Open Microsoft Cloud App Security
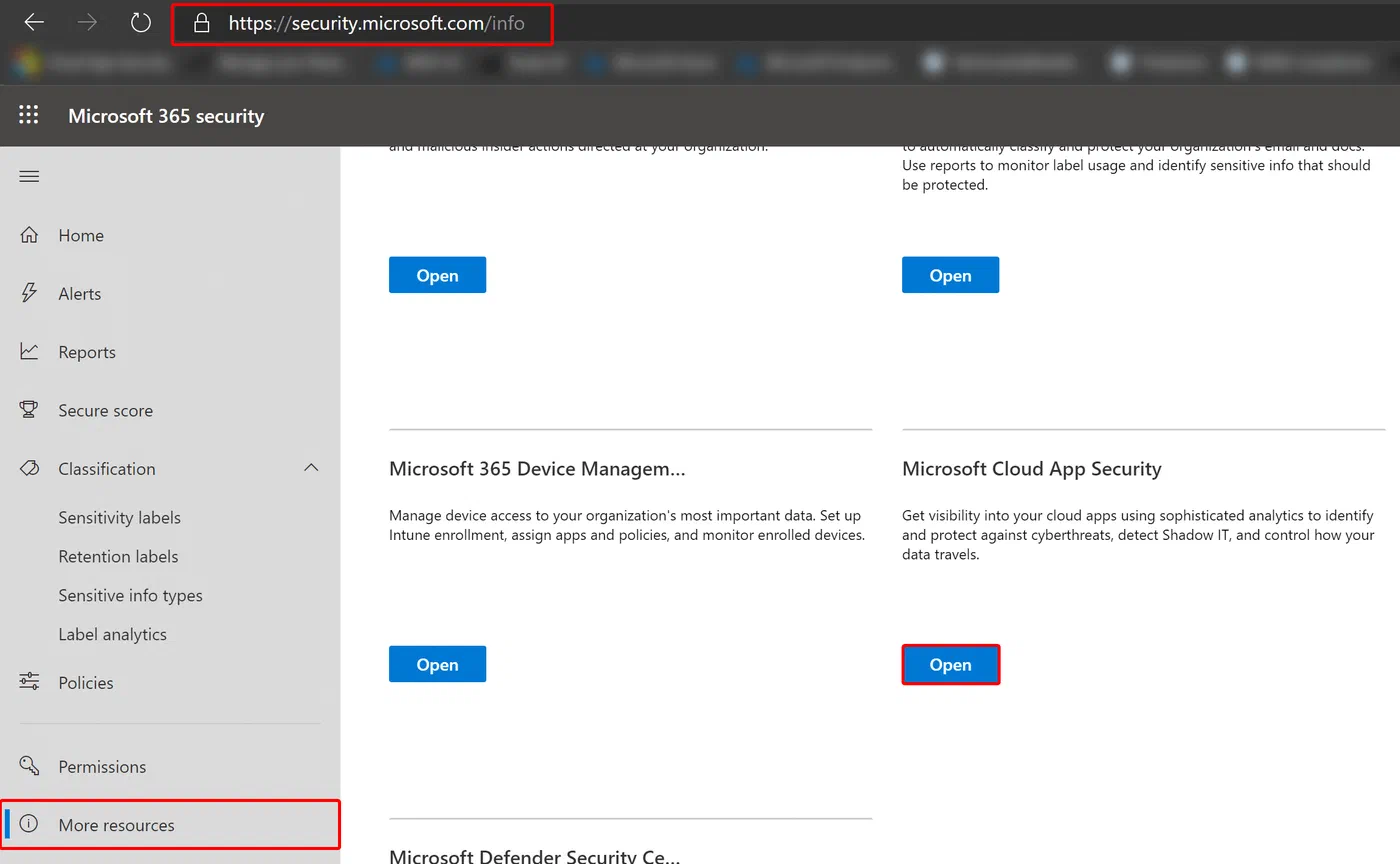This screenshot has width=1400, height=864. tap(950, 664)
